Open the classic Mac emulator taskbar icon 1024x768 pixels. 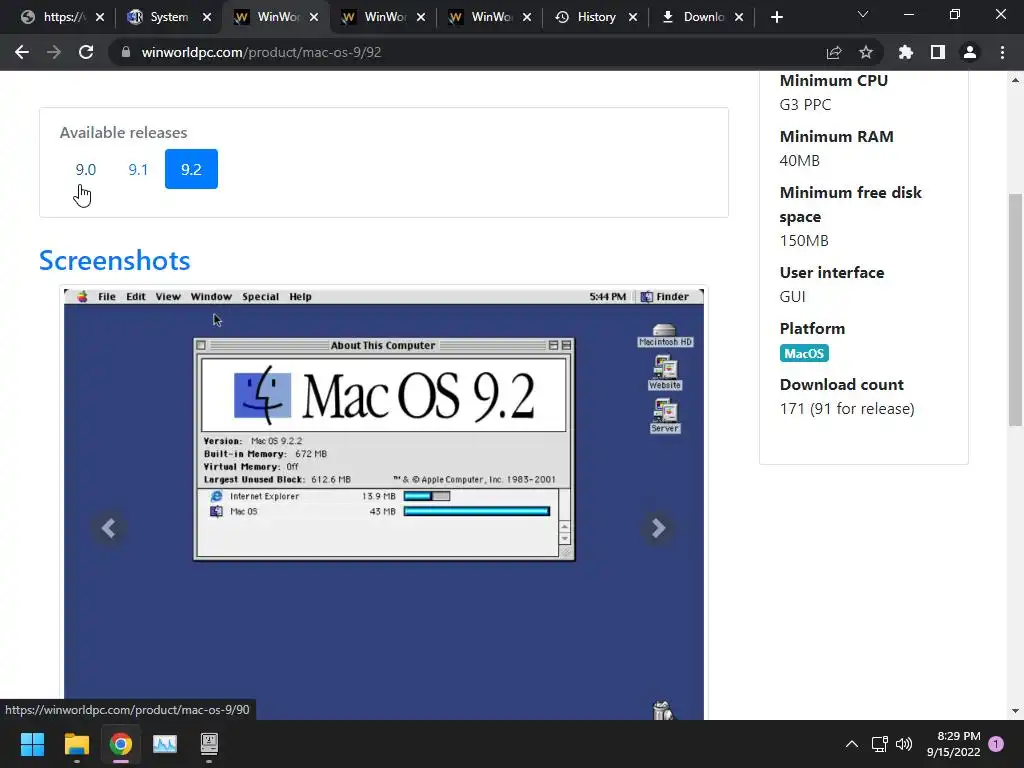209,744
